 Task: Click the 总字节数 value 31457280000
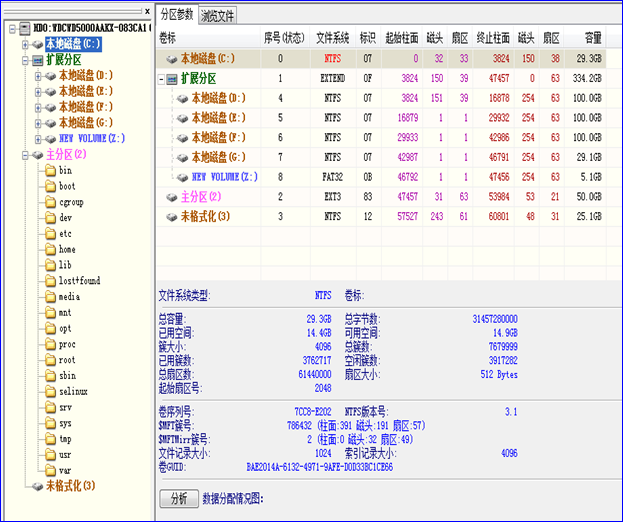(495, 319)
